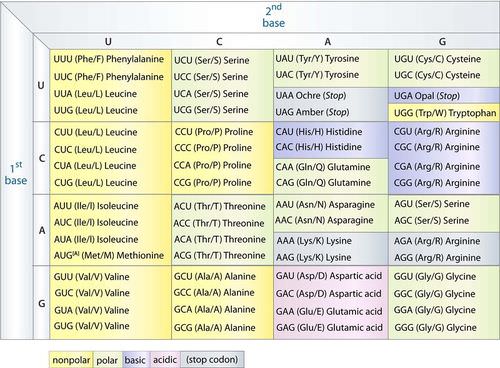The image size is (500, 368).
Task: Click AAC (Asn/N) Asparagine
Action: [x=324, y=220]
